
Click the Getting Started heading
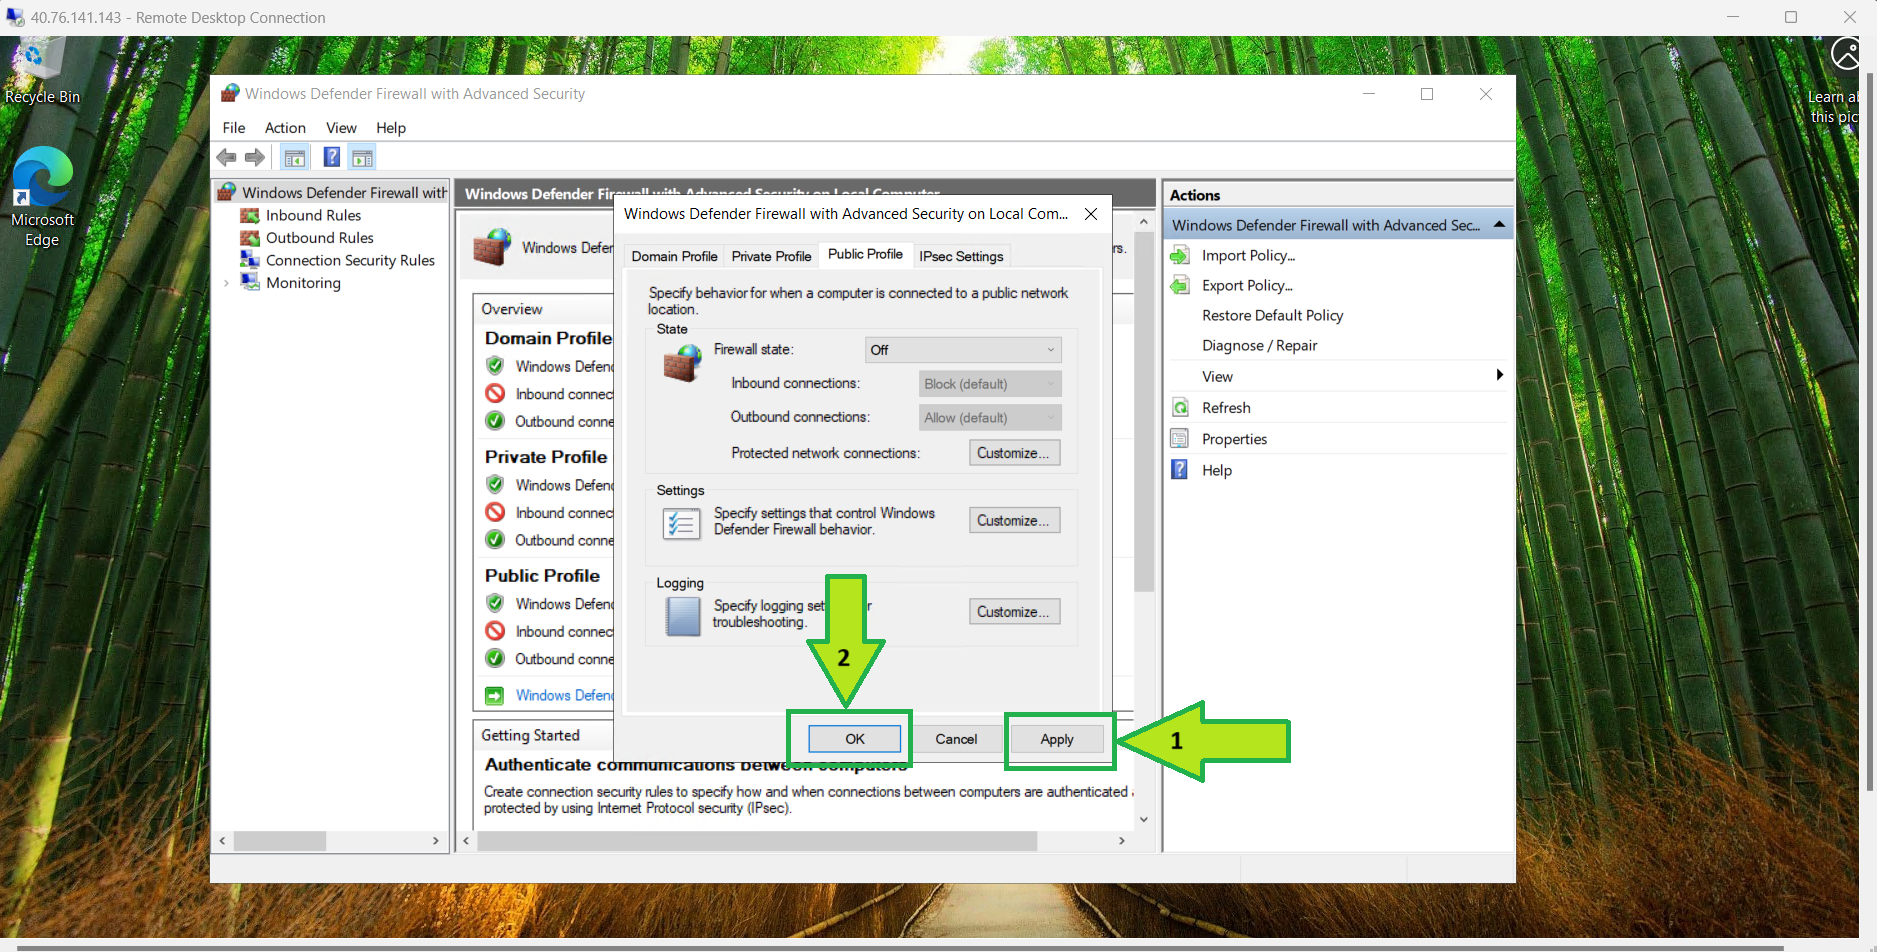click(x=530, y=735)
